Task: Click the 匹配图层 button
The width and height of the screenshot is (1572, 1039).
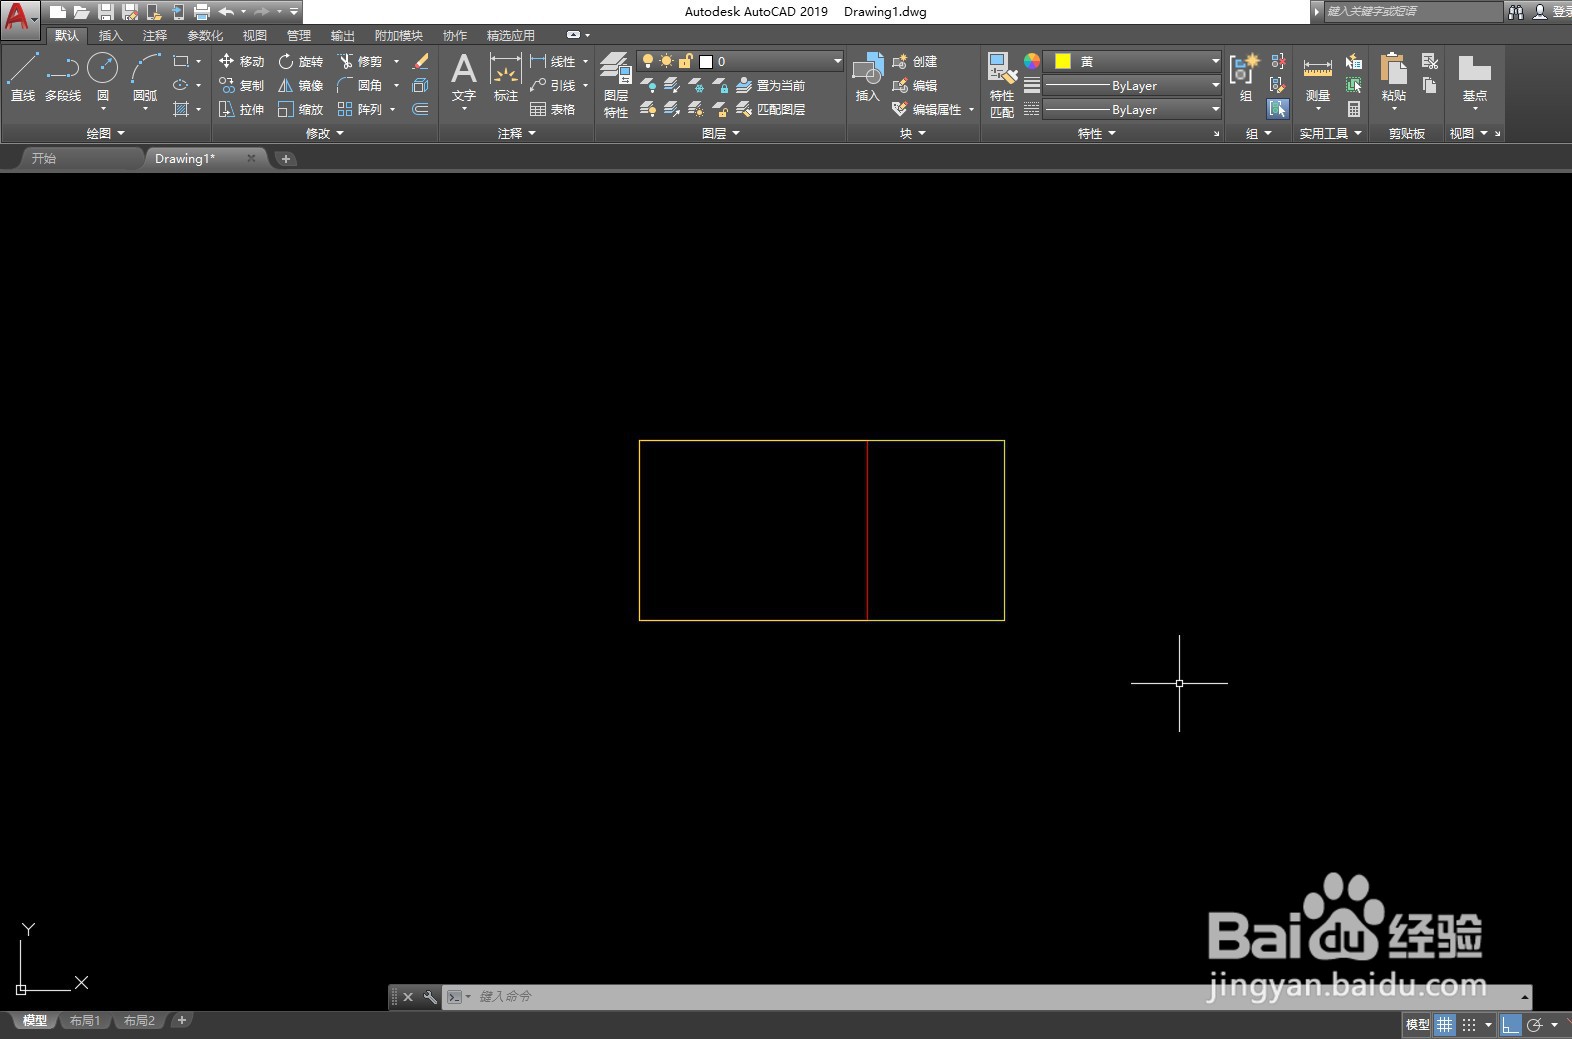Action: (770, 109)
